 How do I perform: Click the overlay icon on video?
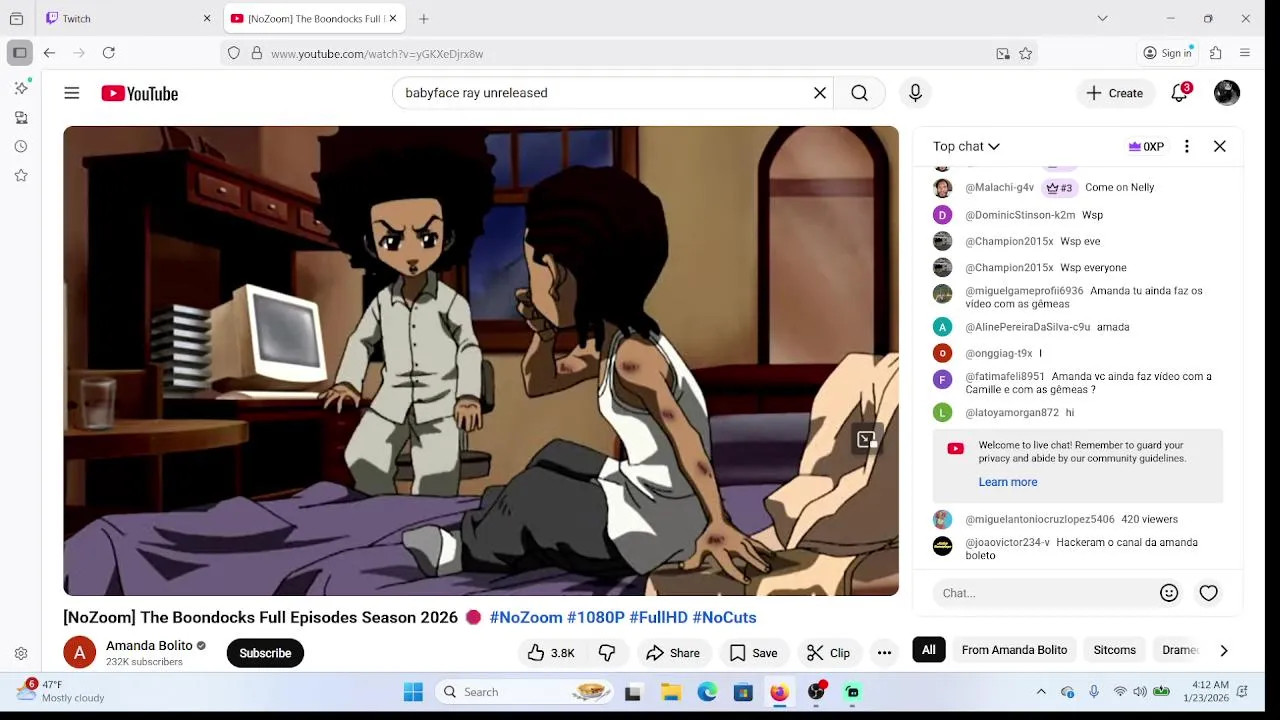(x=867, y=439)
